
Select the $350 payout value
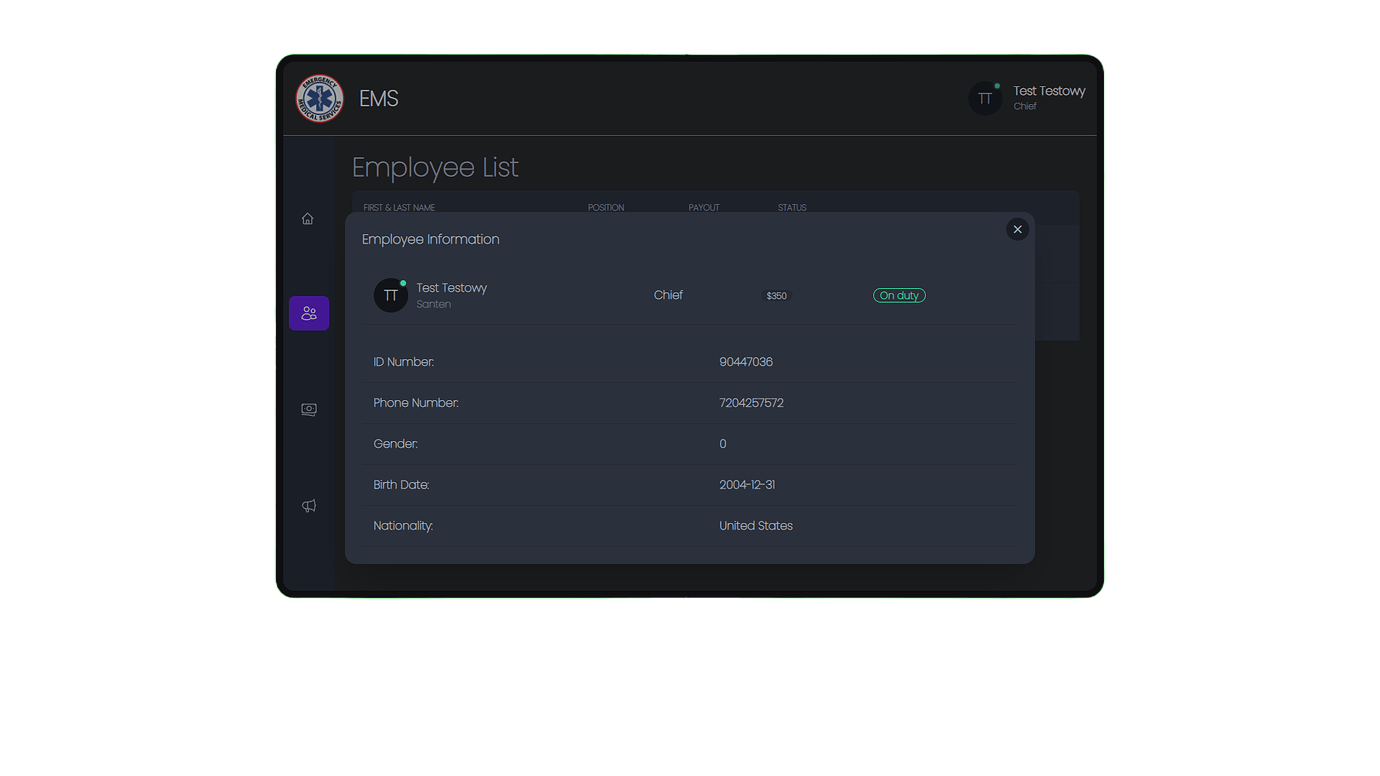point(776,295)
